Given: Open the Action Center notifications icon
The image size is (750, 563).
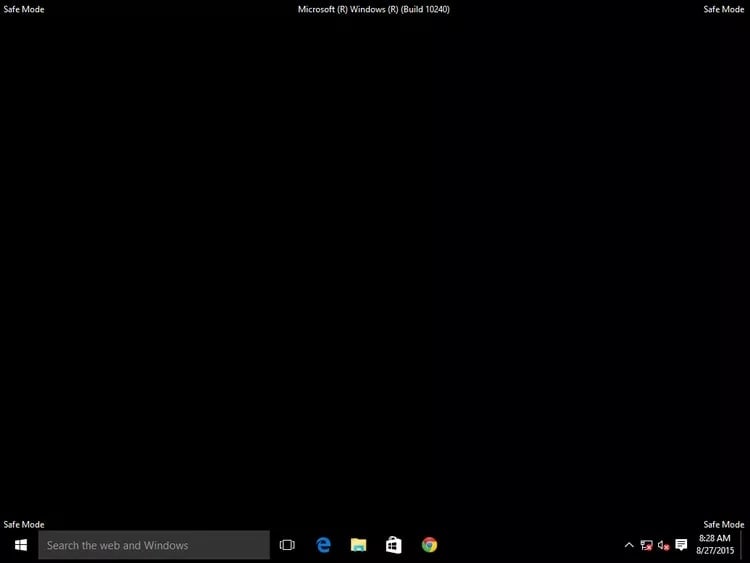Looking at the screenshot, I should click(x=681, y=545).
